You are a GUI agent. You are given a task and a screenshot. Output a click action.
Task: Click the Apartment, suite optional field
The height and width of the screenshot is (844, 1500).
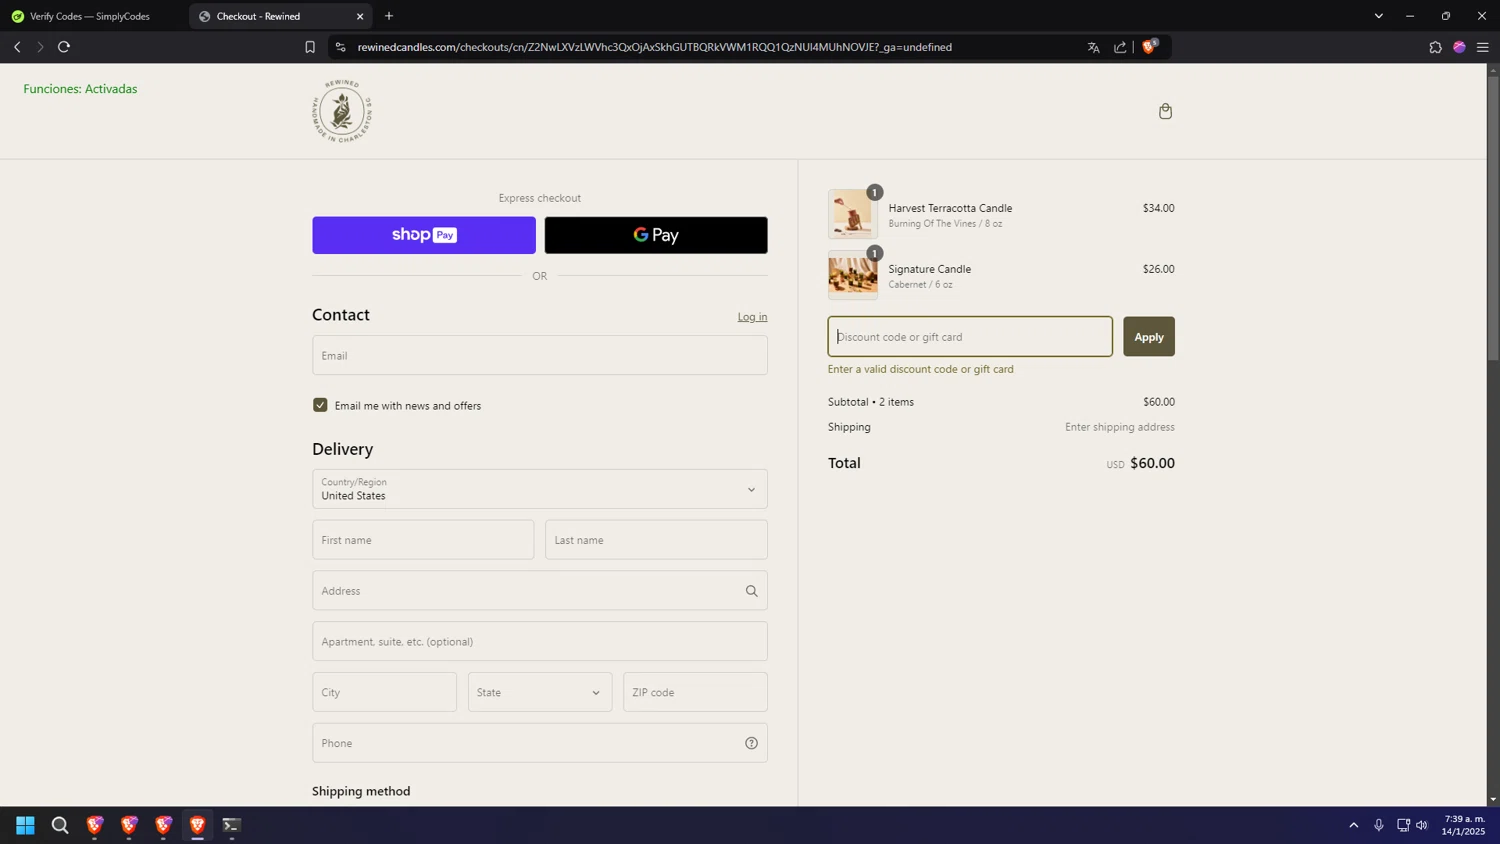(x=540, y=641)
